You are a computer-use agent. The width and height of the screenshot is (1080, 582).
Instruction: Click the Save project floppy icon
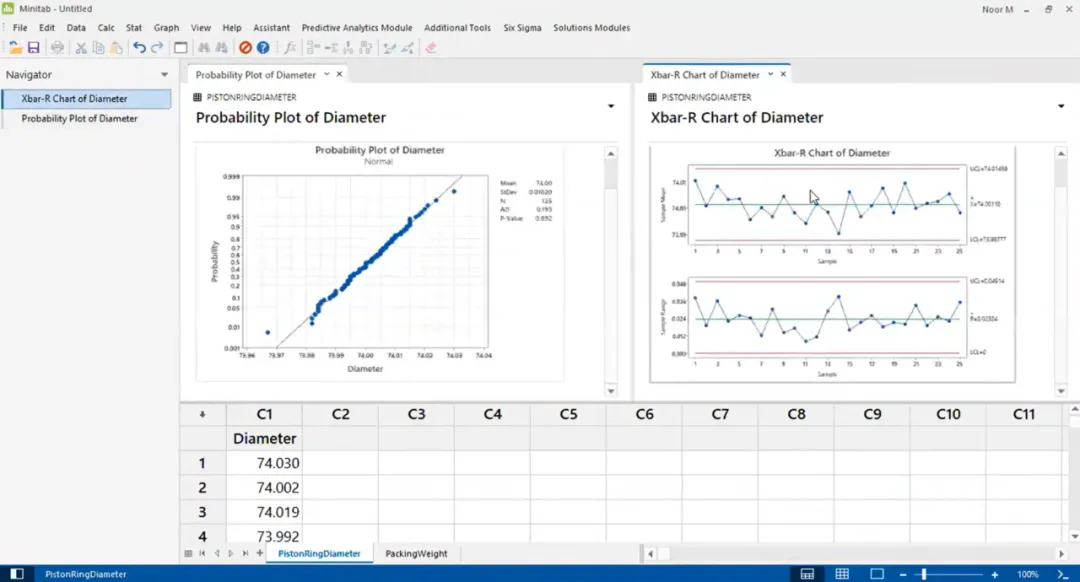[33, 48]
